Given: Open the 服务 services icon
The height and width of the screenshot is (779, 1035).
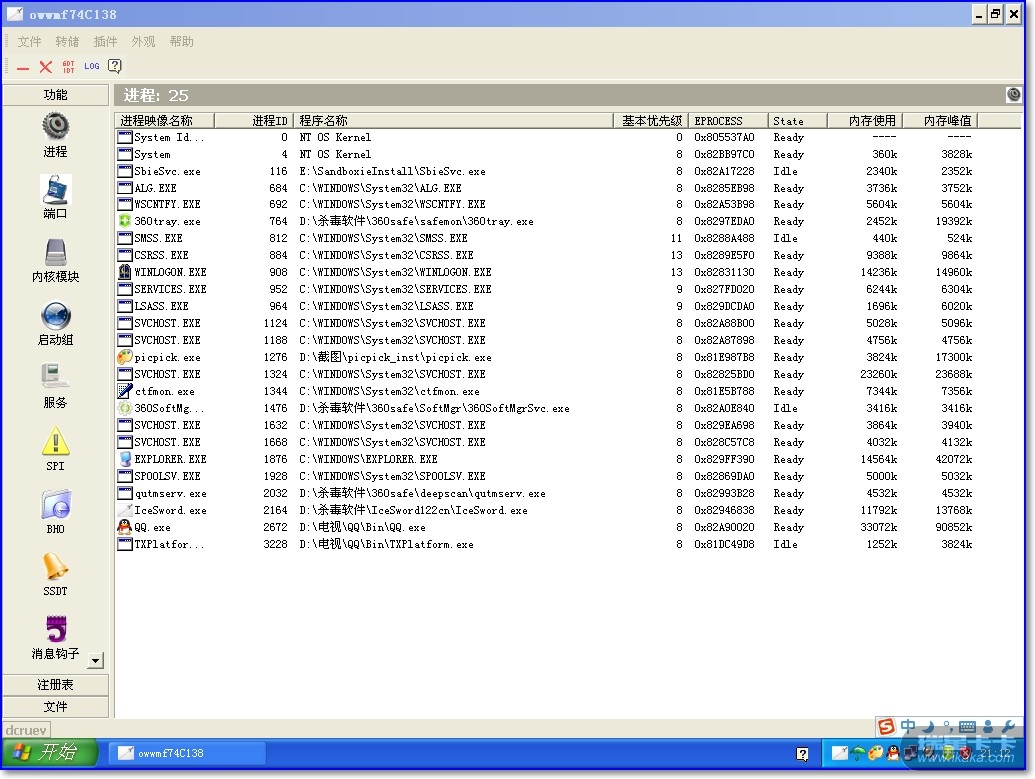Looking at the screenshot, I should tap(55, 377).
